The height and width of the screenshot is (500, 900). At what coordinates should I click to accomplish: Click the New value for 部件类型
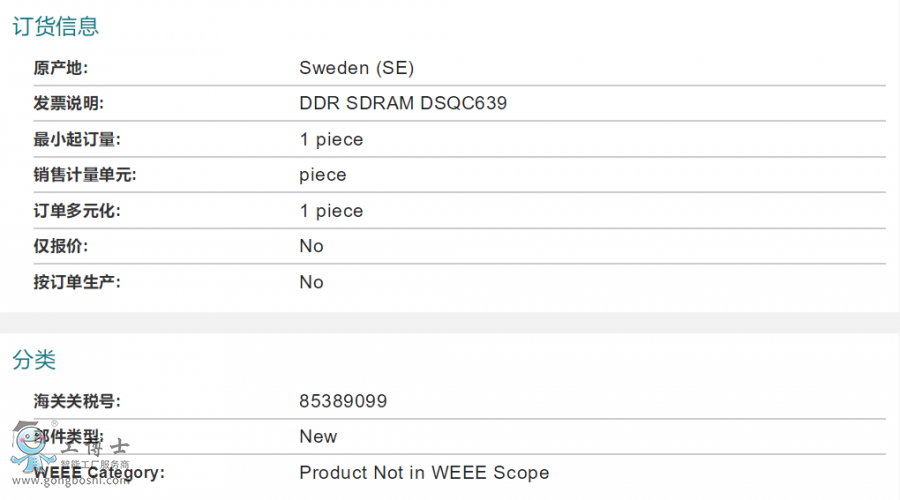318,436
